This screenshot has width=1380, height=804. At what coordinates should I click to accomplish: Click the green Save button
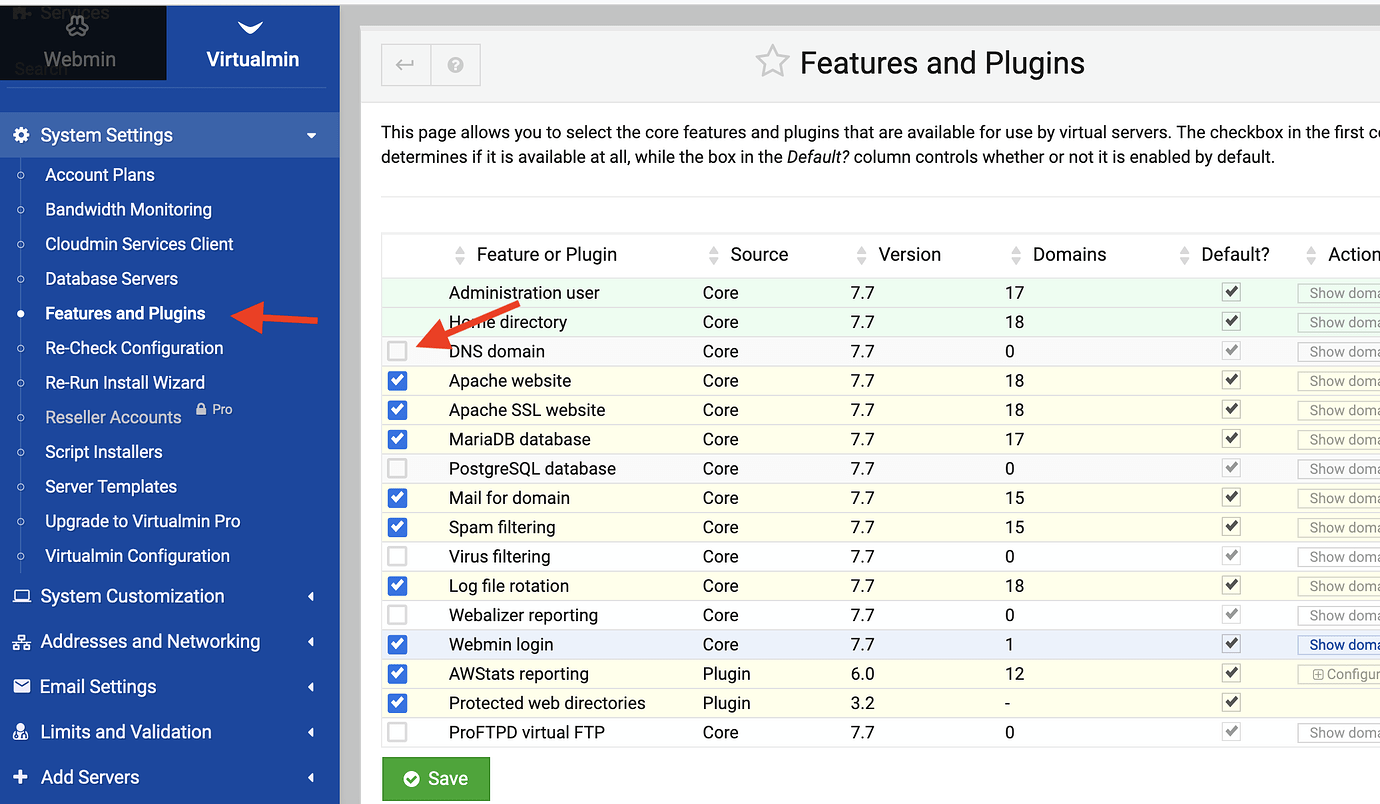pos(436,779)
